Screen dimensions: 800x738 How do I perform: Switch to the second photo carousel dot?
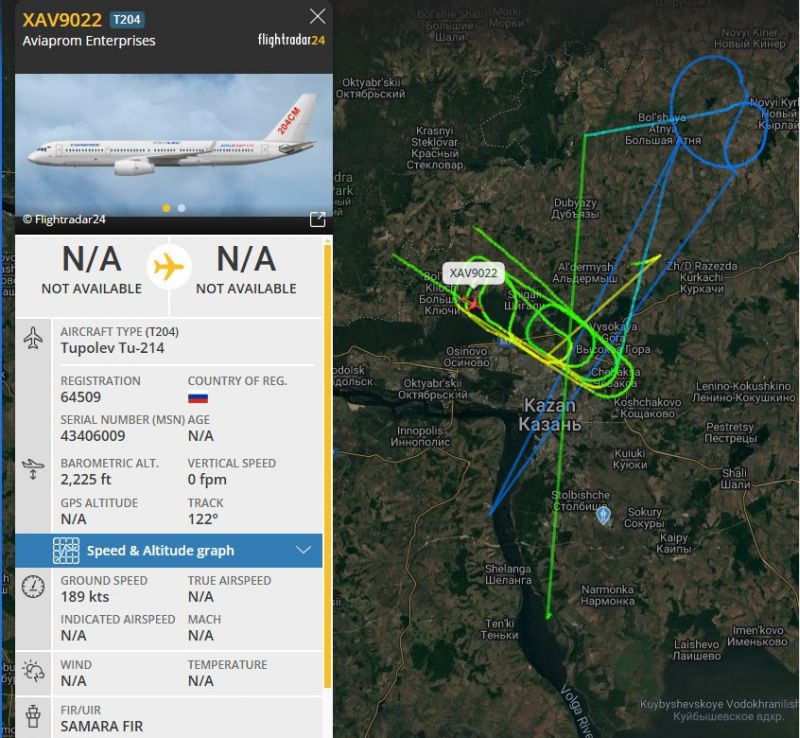pos(182,208)
